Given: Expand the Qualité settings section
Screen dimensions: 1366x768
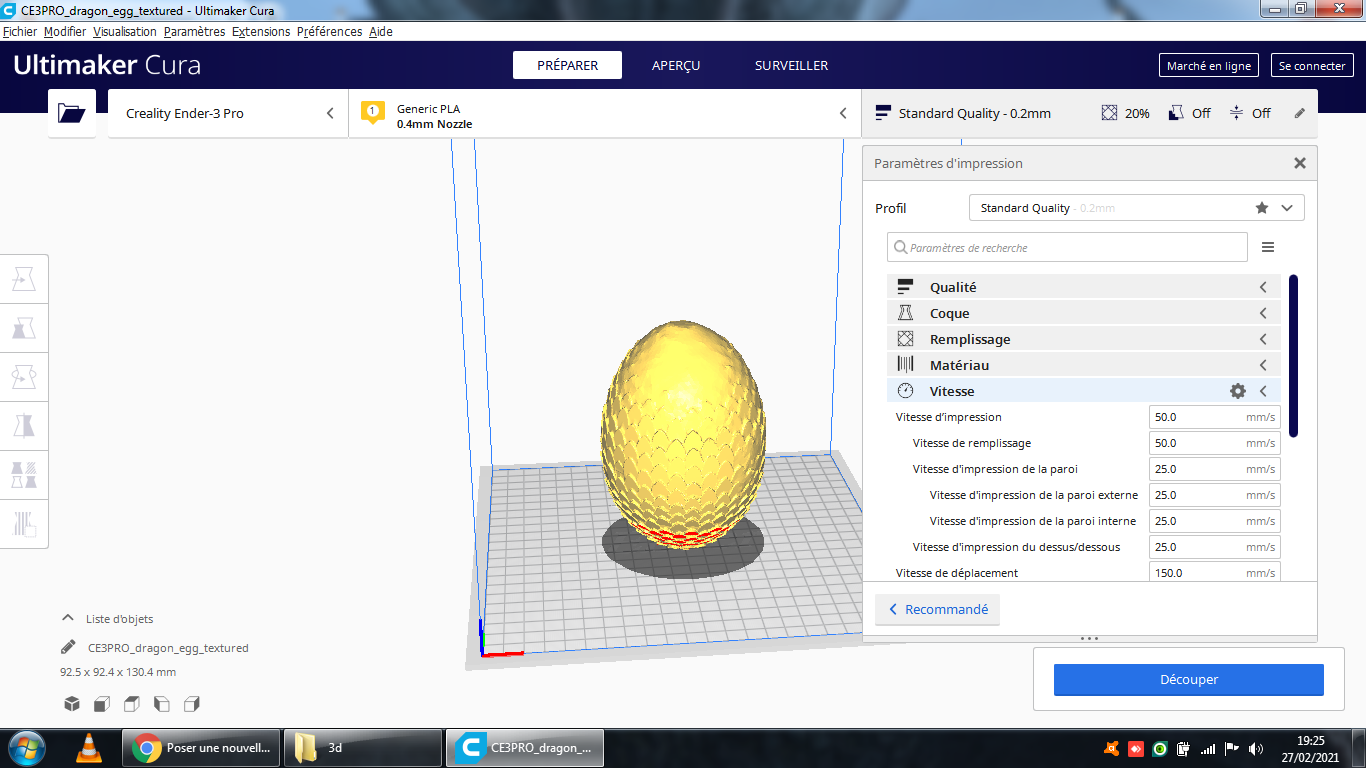Looking at the screenshot, I should pyautogui.click(x=1084, y=287).
